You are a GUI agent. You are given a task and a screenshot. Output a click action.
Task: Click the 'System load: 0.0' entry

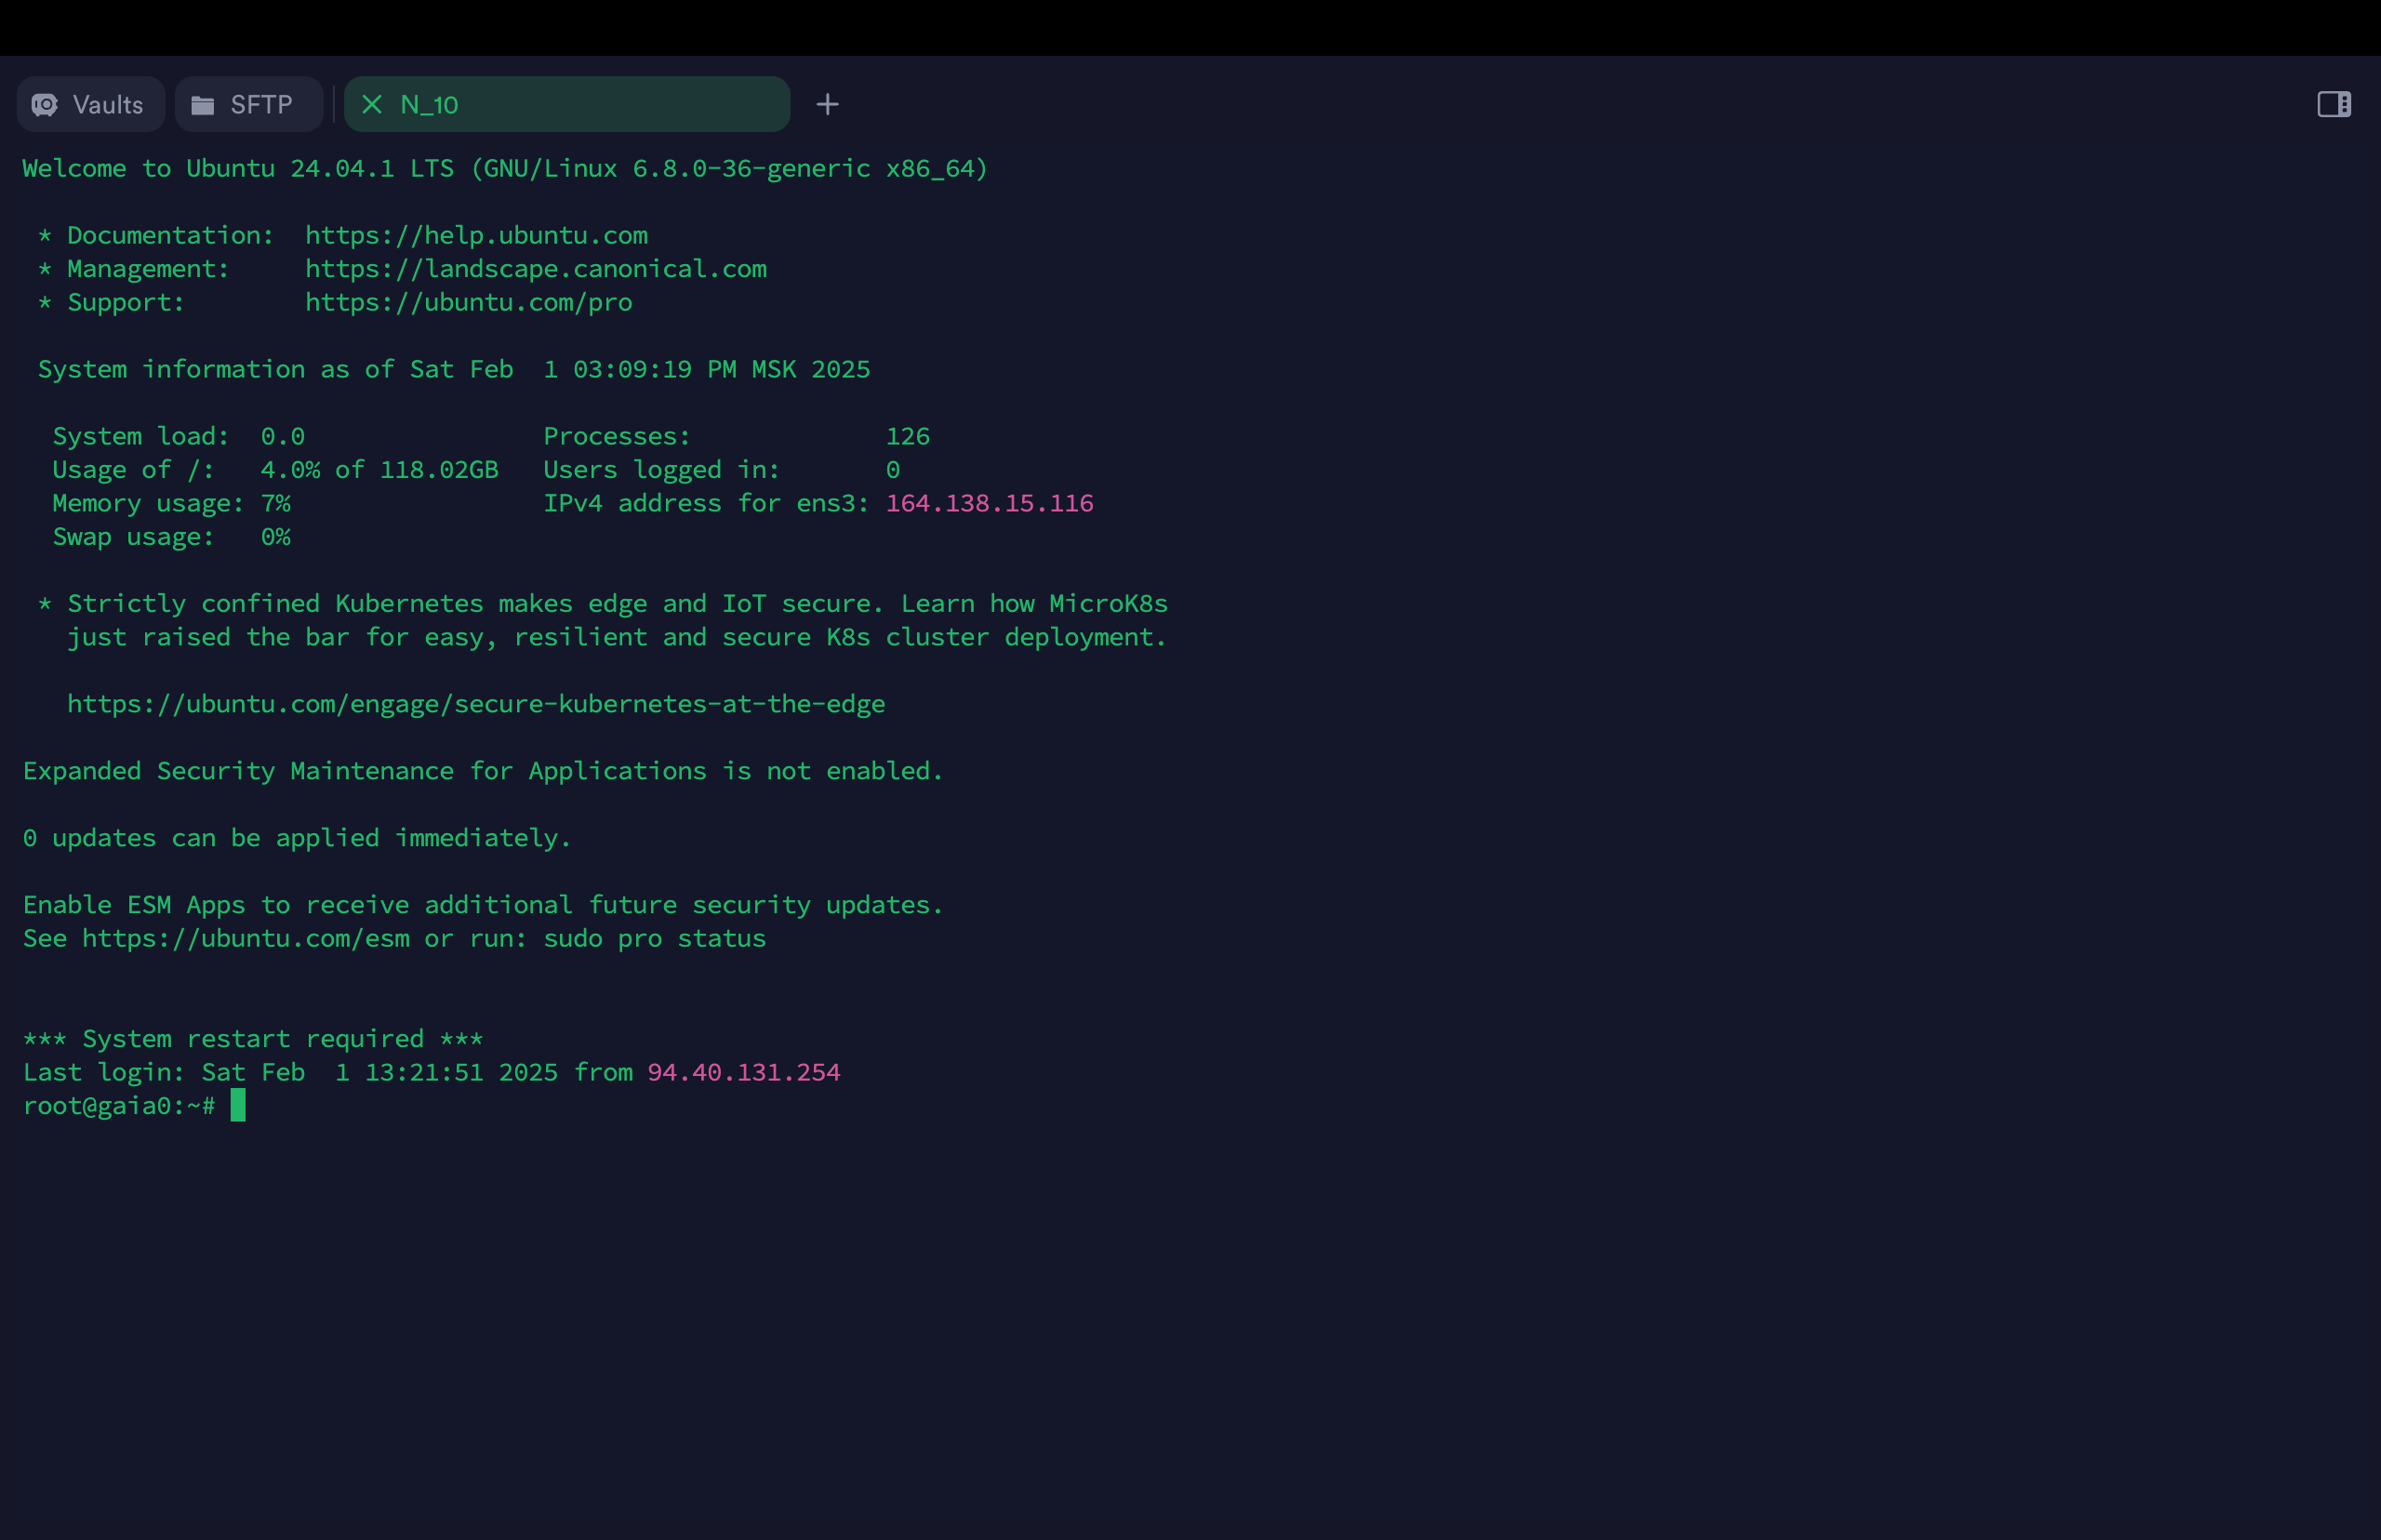(x=178, y=436)
